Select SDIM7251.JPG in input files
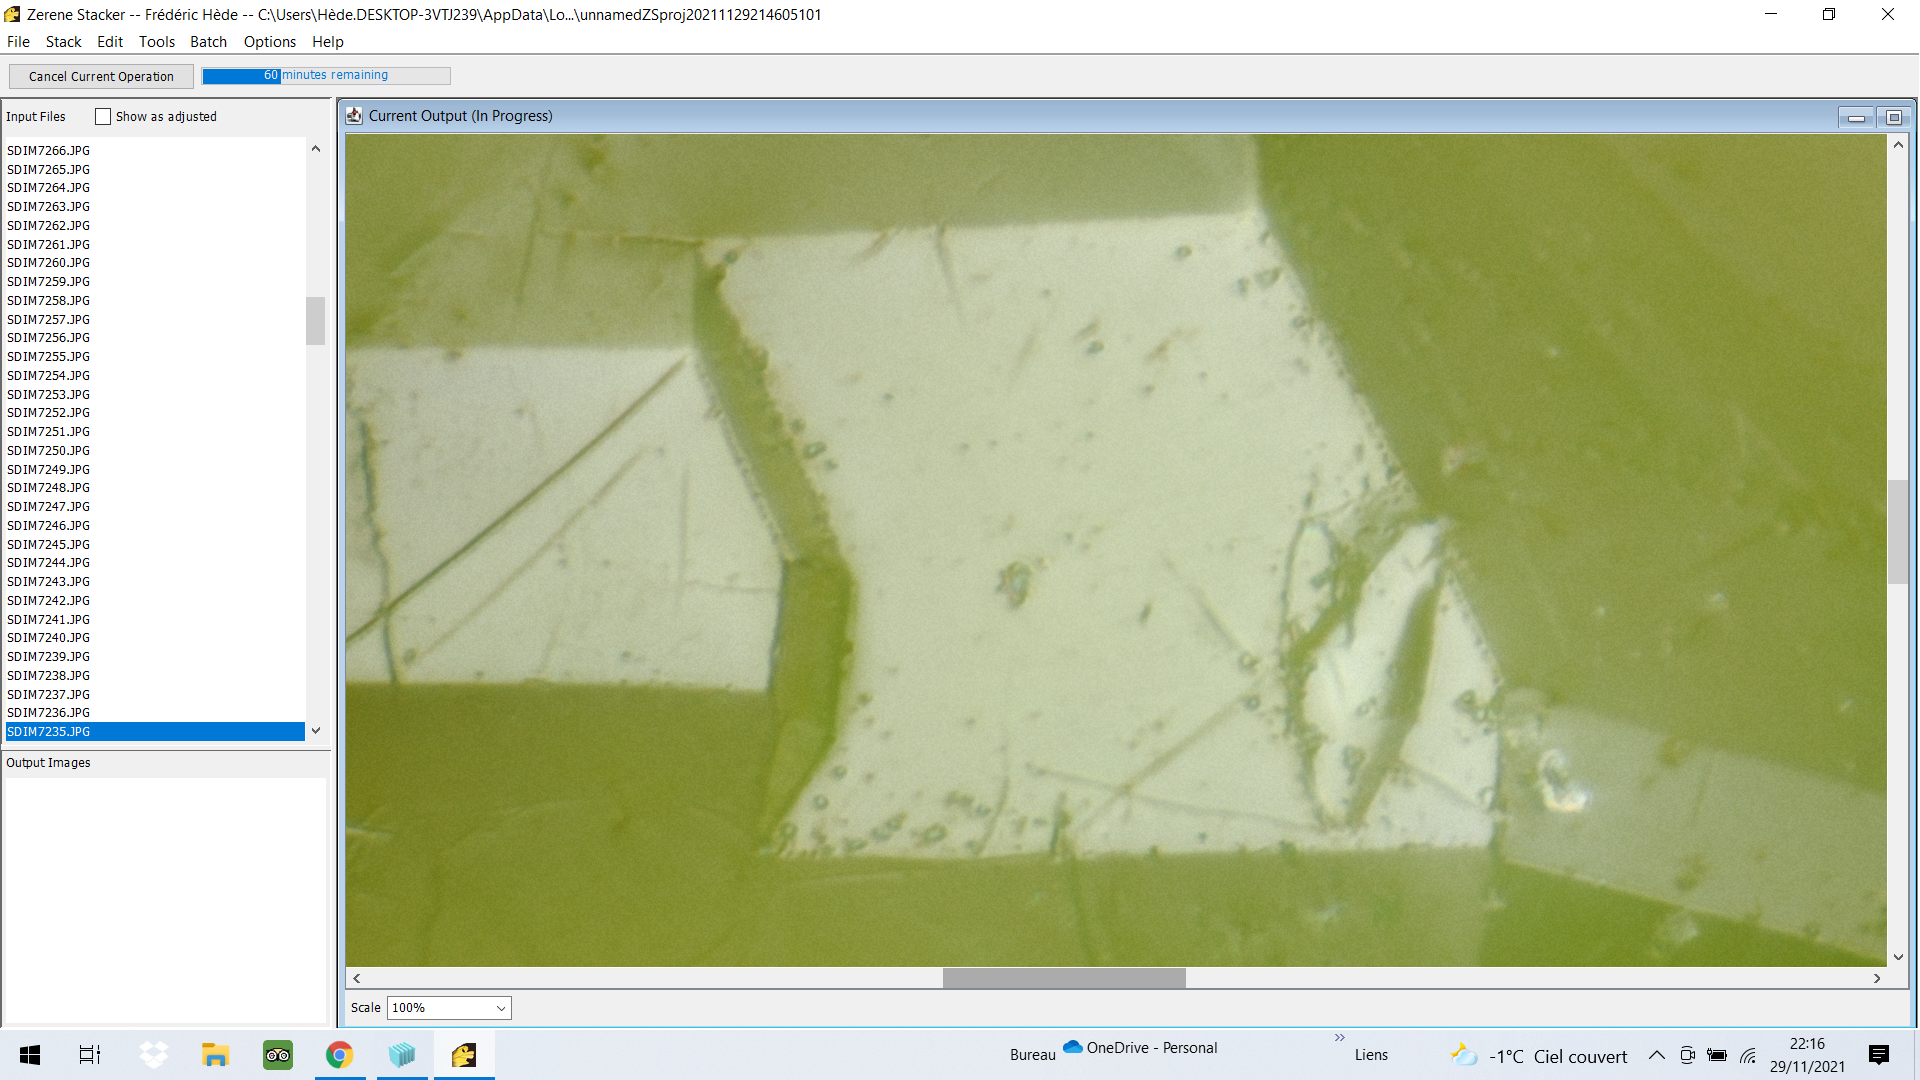 tap(155, 432)
